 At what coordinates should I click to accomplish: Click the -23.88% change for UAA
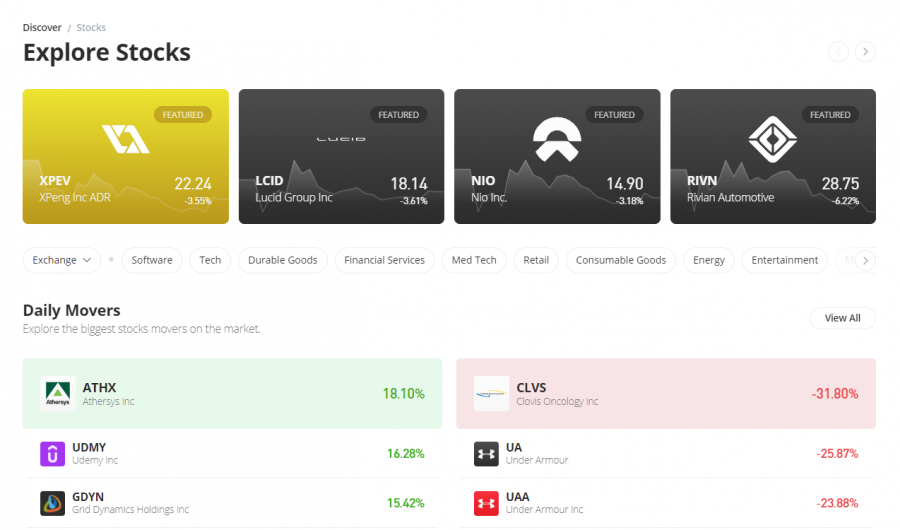[x=837, y=503]
